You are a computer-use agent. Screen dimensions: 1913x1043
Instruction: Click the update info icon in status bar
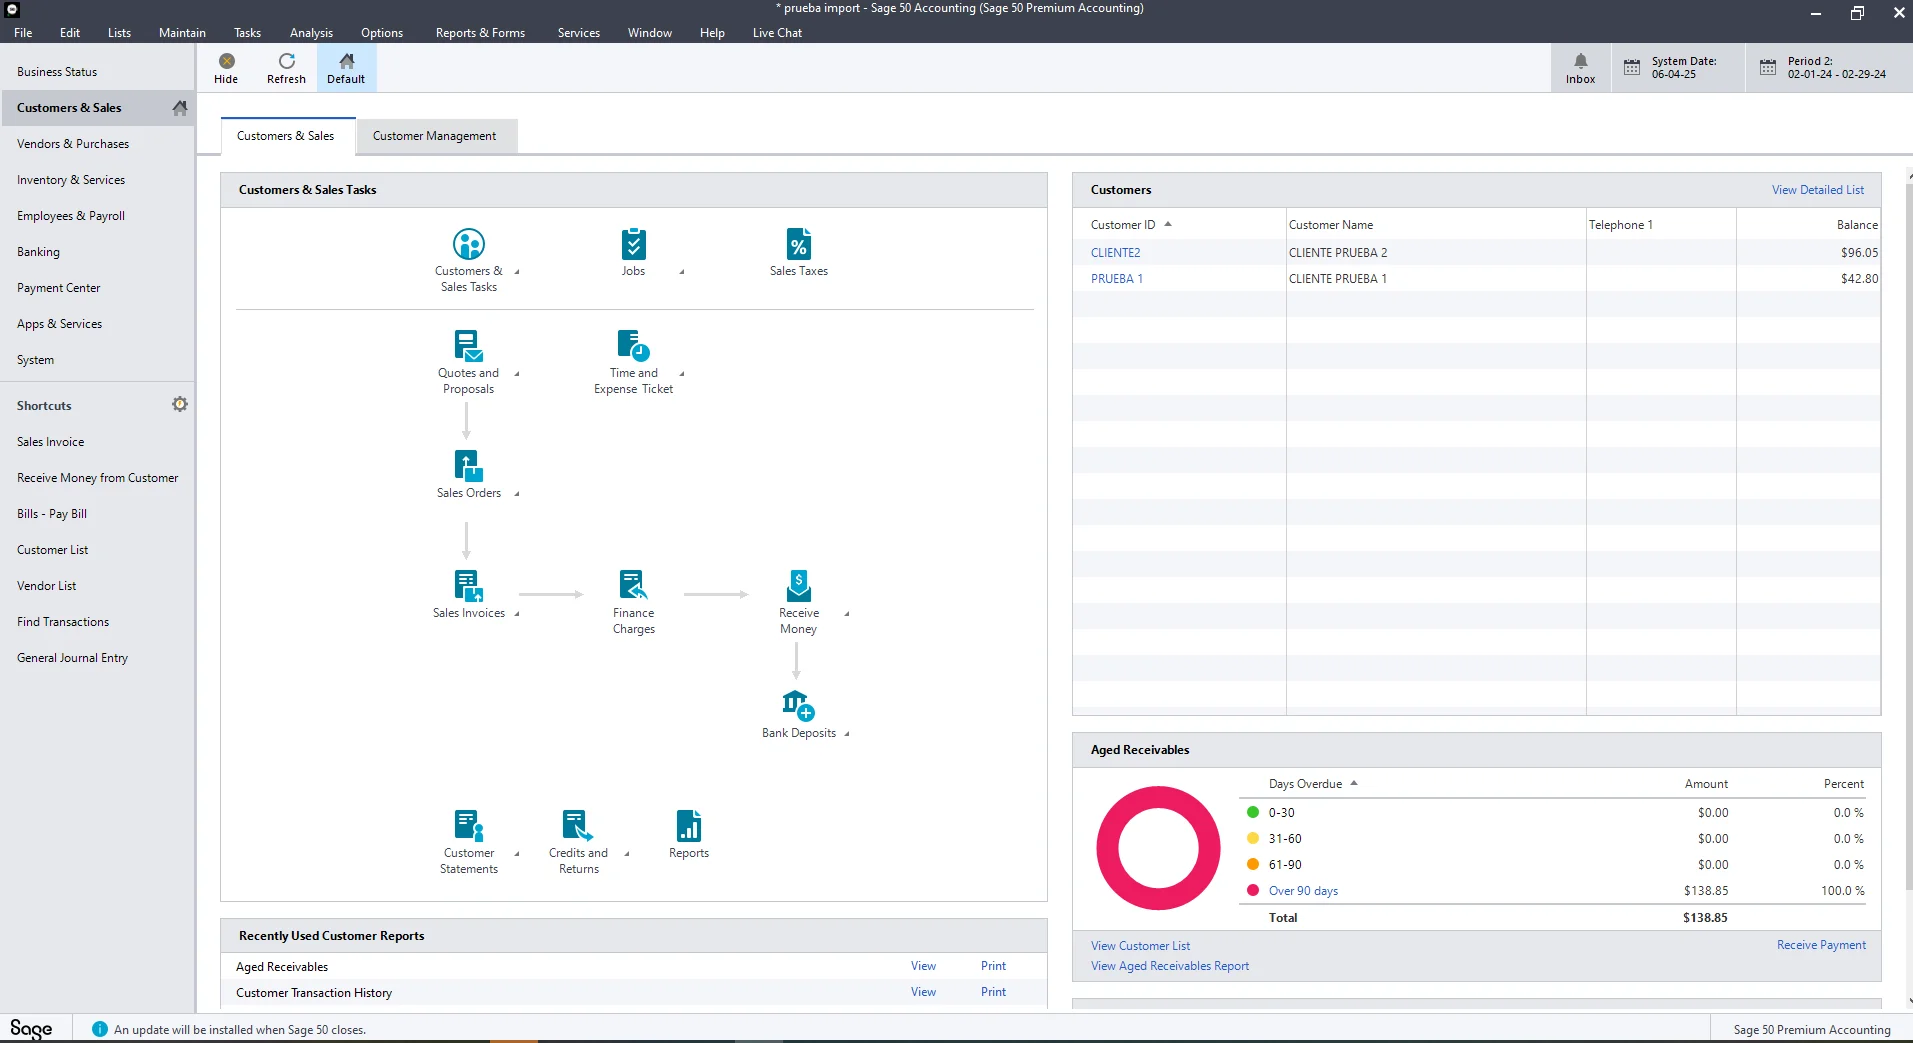click(x=99, y=1029)
